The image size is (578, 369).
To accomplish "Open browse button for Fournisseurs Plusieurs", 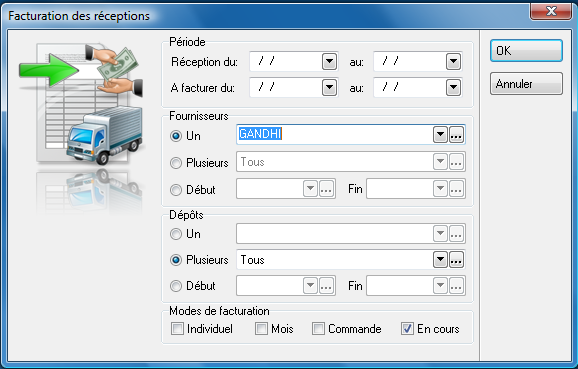I will tap(456, 161).
